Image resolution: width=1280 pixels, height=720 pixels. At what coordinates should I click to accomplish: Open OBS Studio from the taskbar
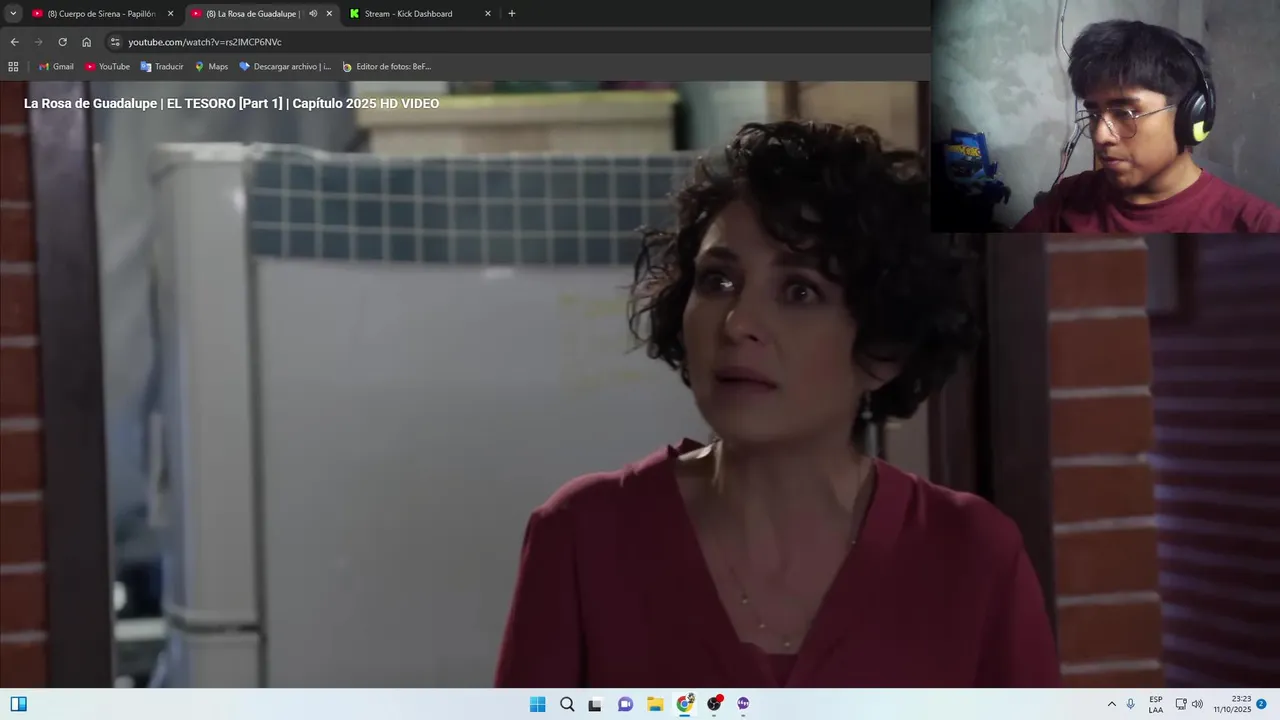click(714, 704)
